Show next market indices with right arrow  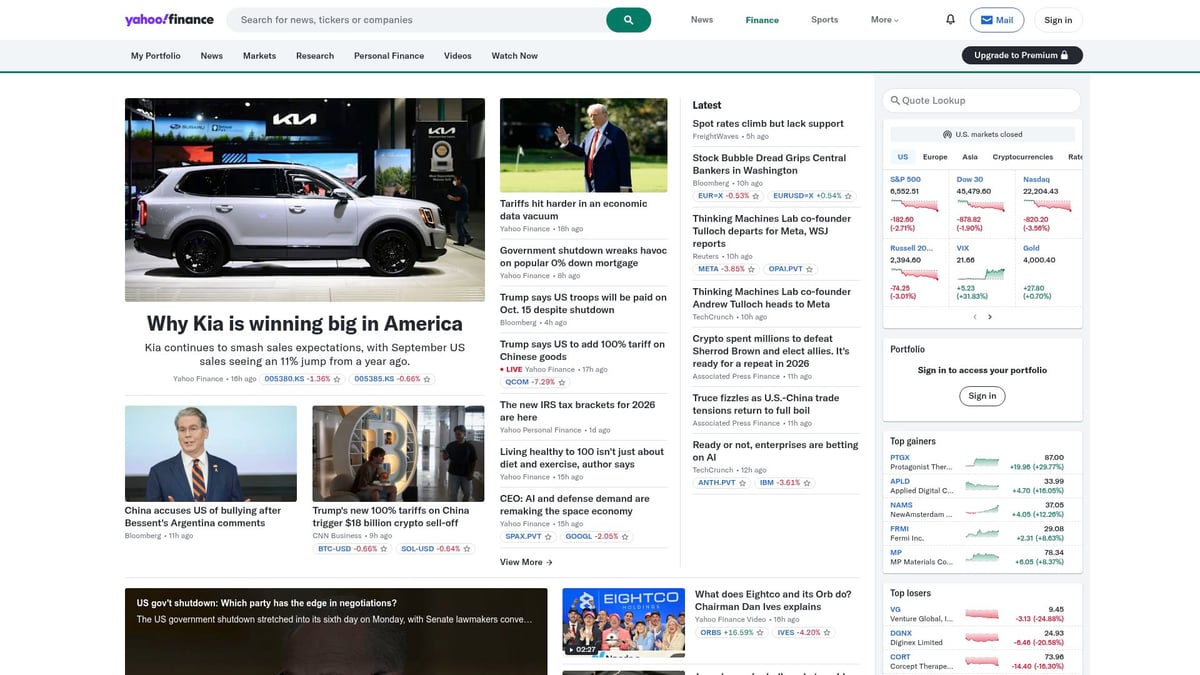990,317
